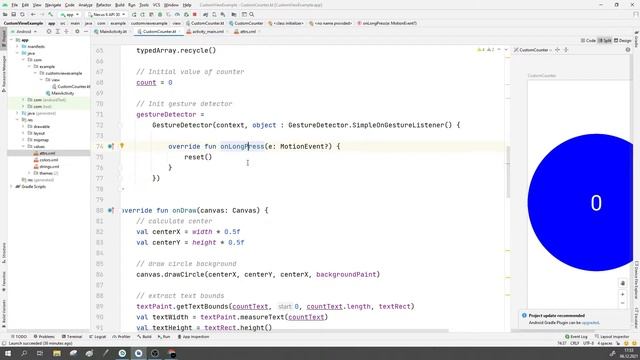Switch editor to Split view mode
The image size is (640, 360).
[604, 40]
